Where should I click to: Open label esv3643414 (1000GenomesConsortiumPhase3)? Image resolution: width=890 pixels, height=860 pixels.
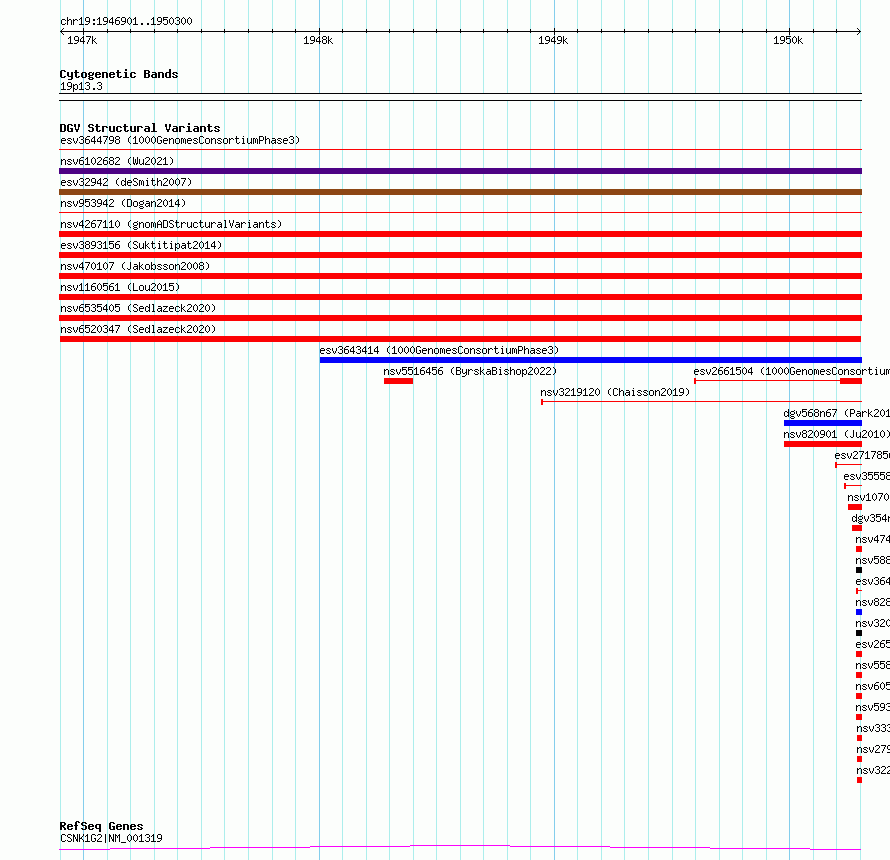click(439, 350)
